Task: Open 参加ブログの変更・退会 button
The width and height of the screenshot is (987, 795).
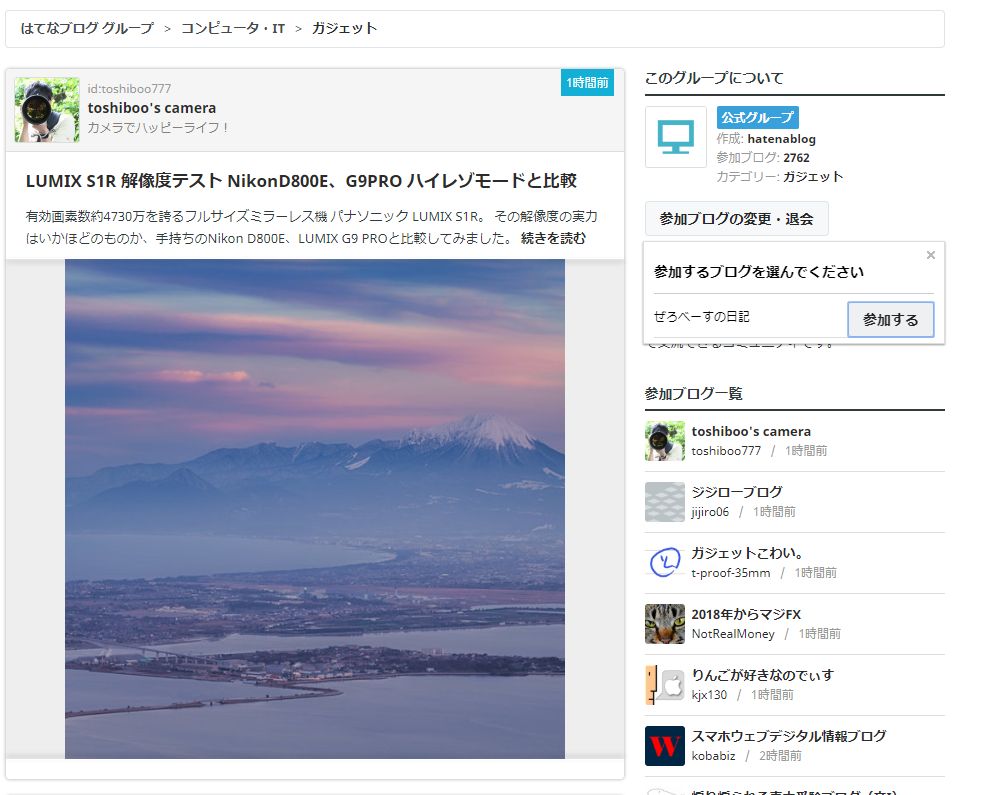Action: coord(736,219)
